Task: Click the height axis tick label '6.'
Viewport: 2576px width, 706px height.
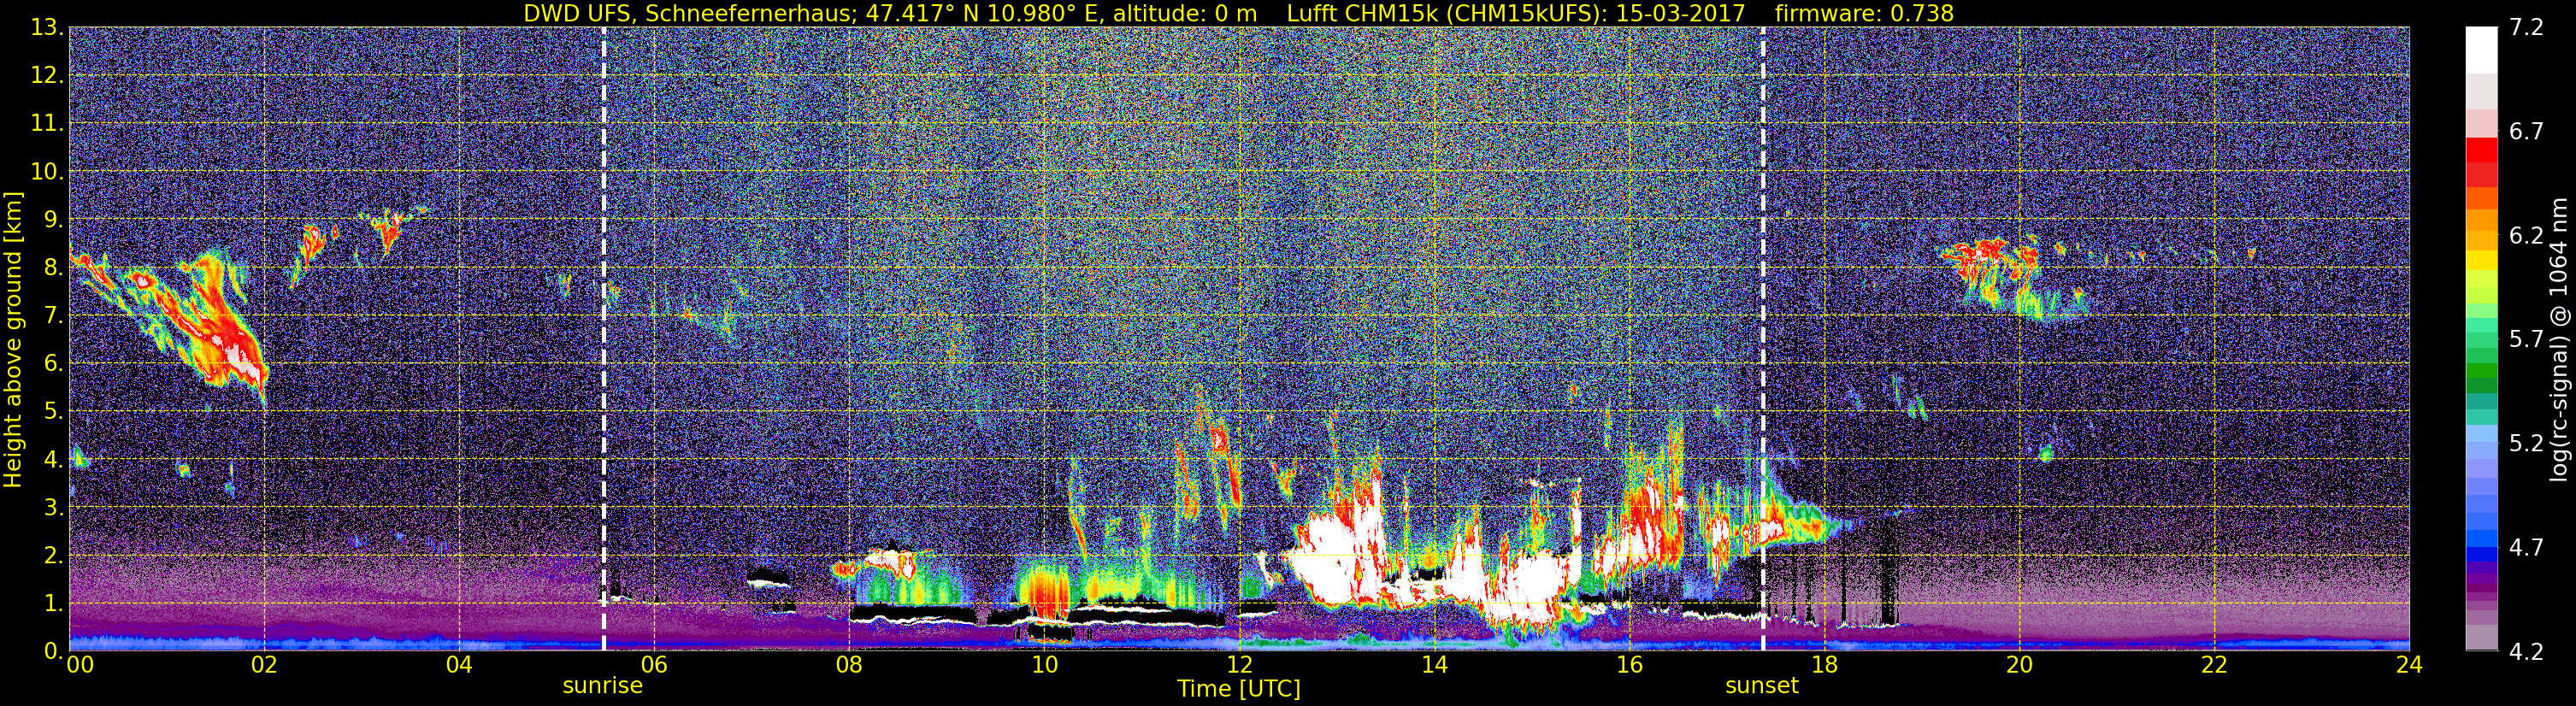Action: 54,364
